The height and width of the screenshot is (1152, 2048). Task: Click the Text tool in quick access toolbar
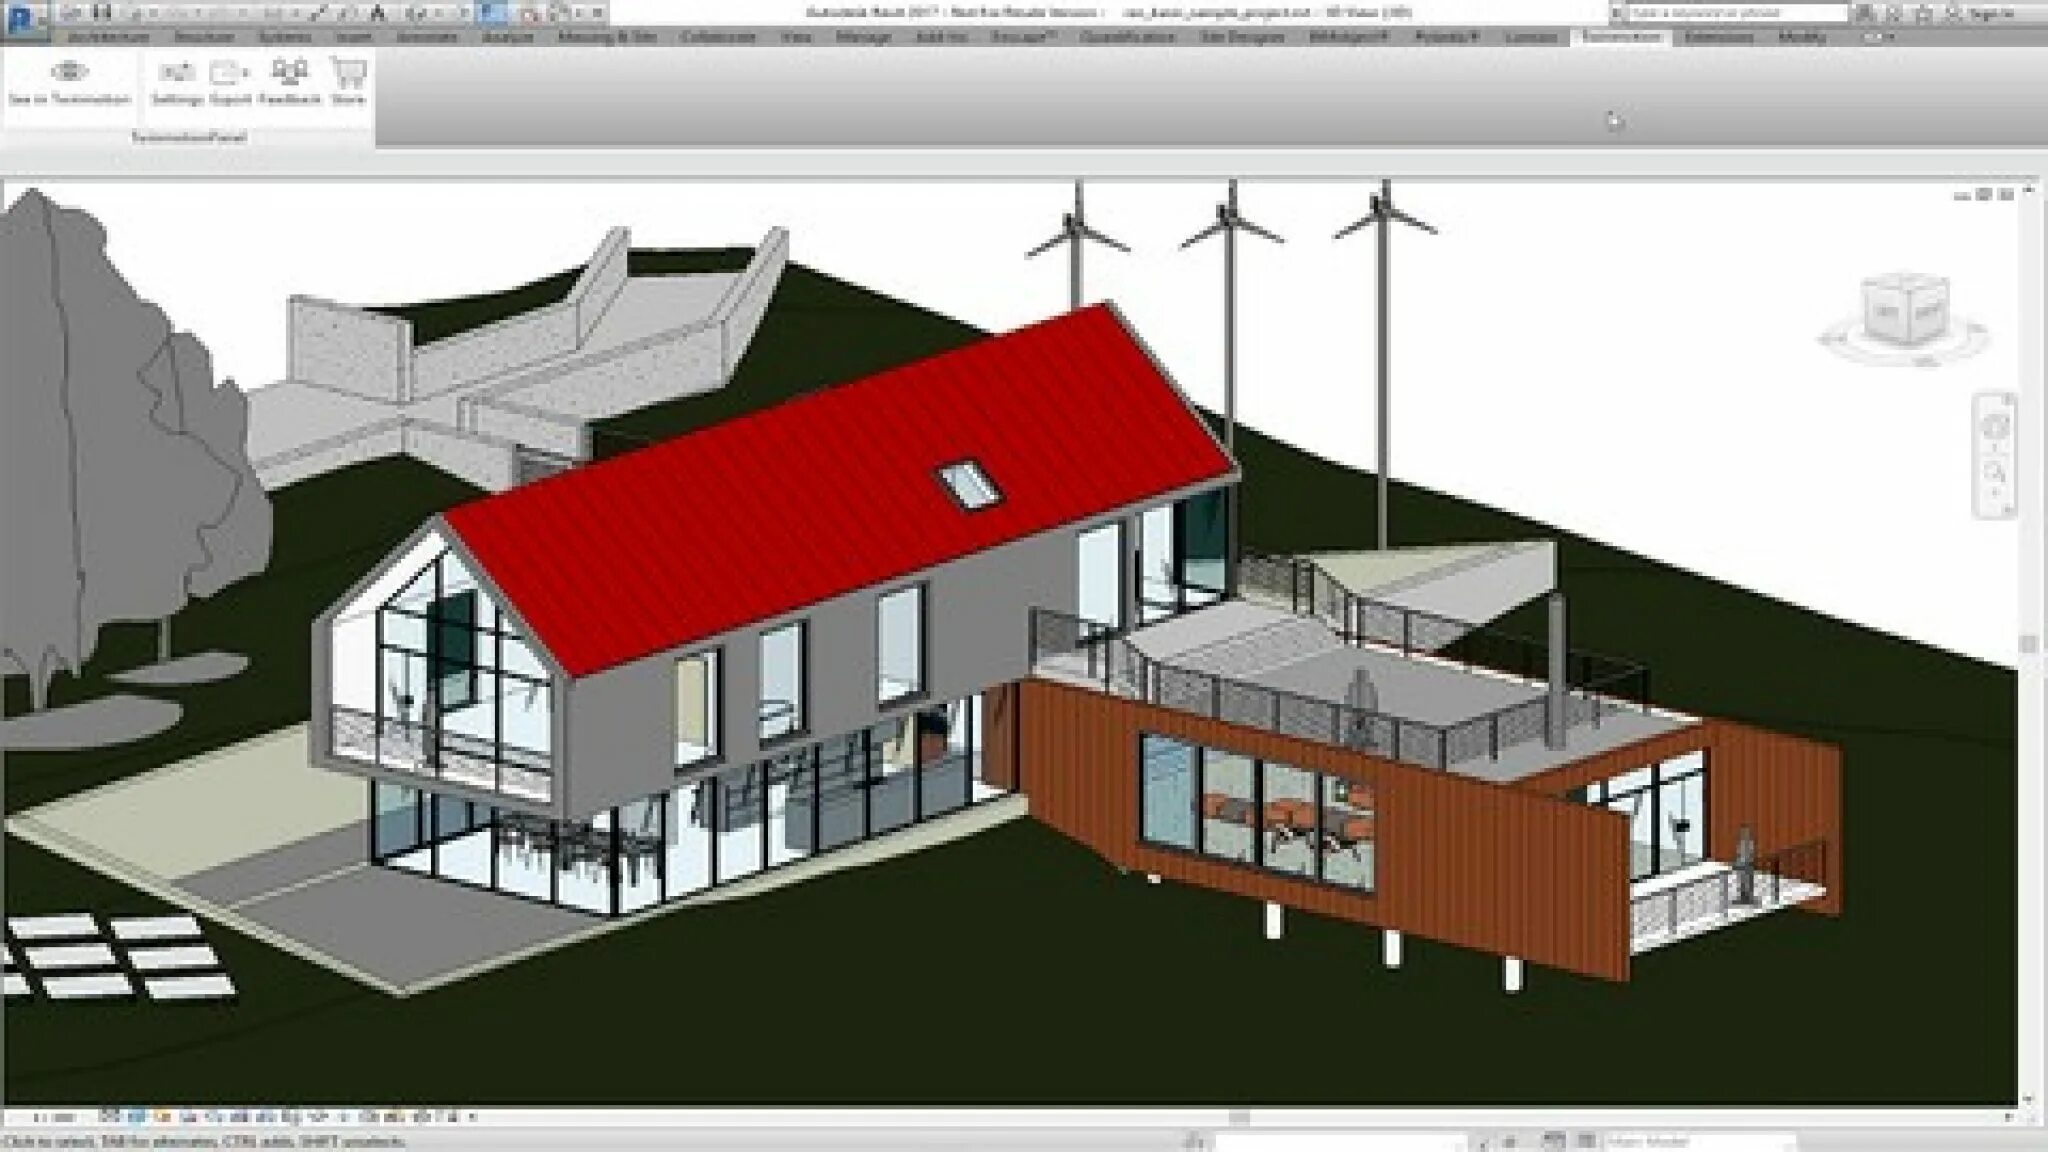[x=377, y=13]
